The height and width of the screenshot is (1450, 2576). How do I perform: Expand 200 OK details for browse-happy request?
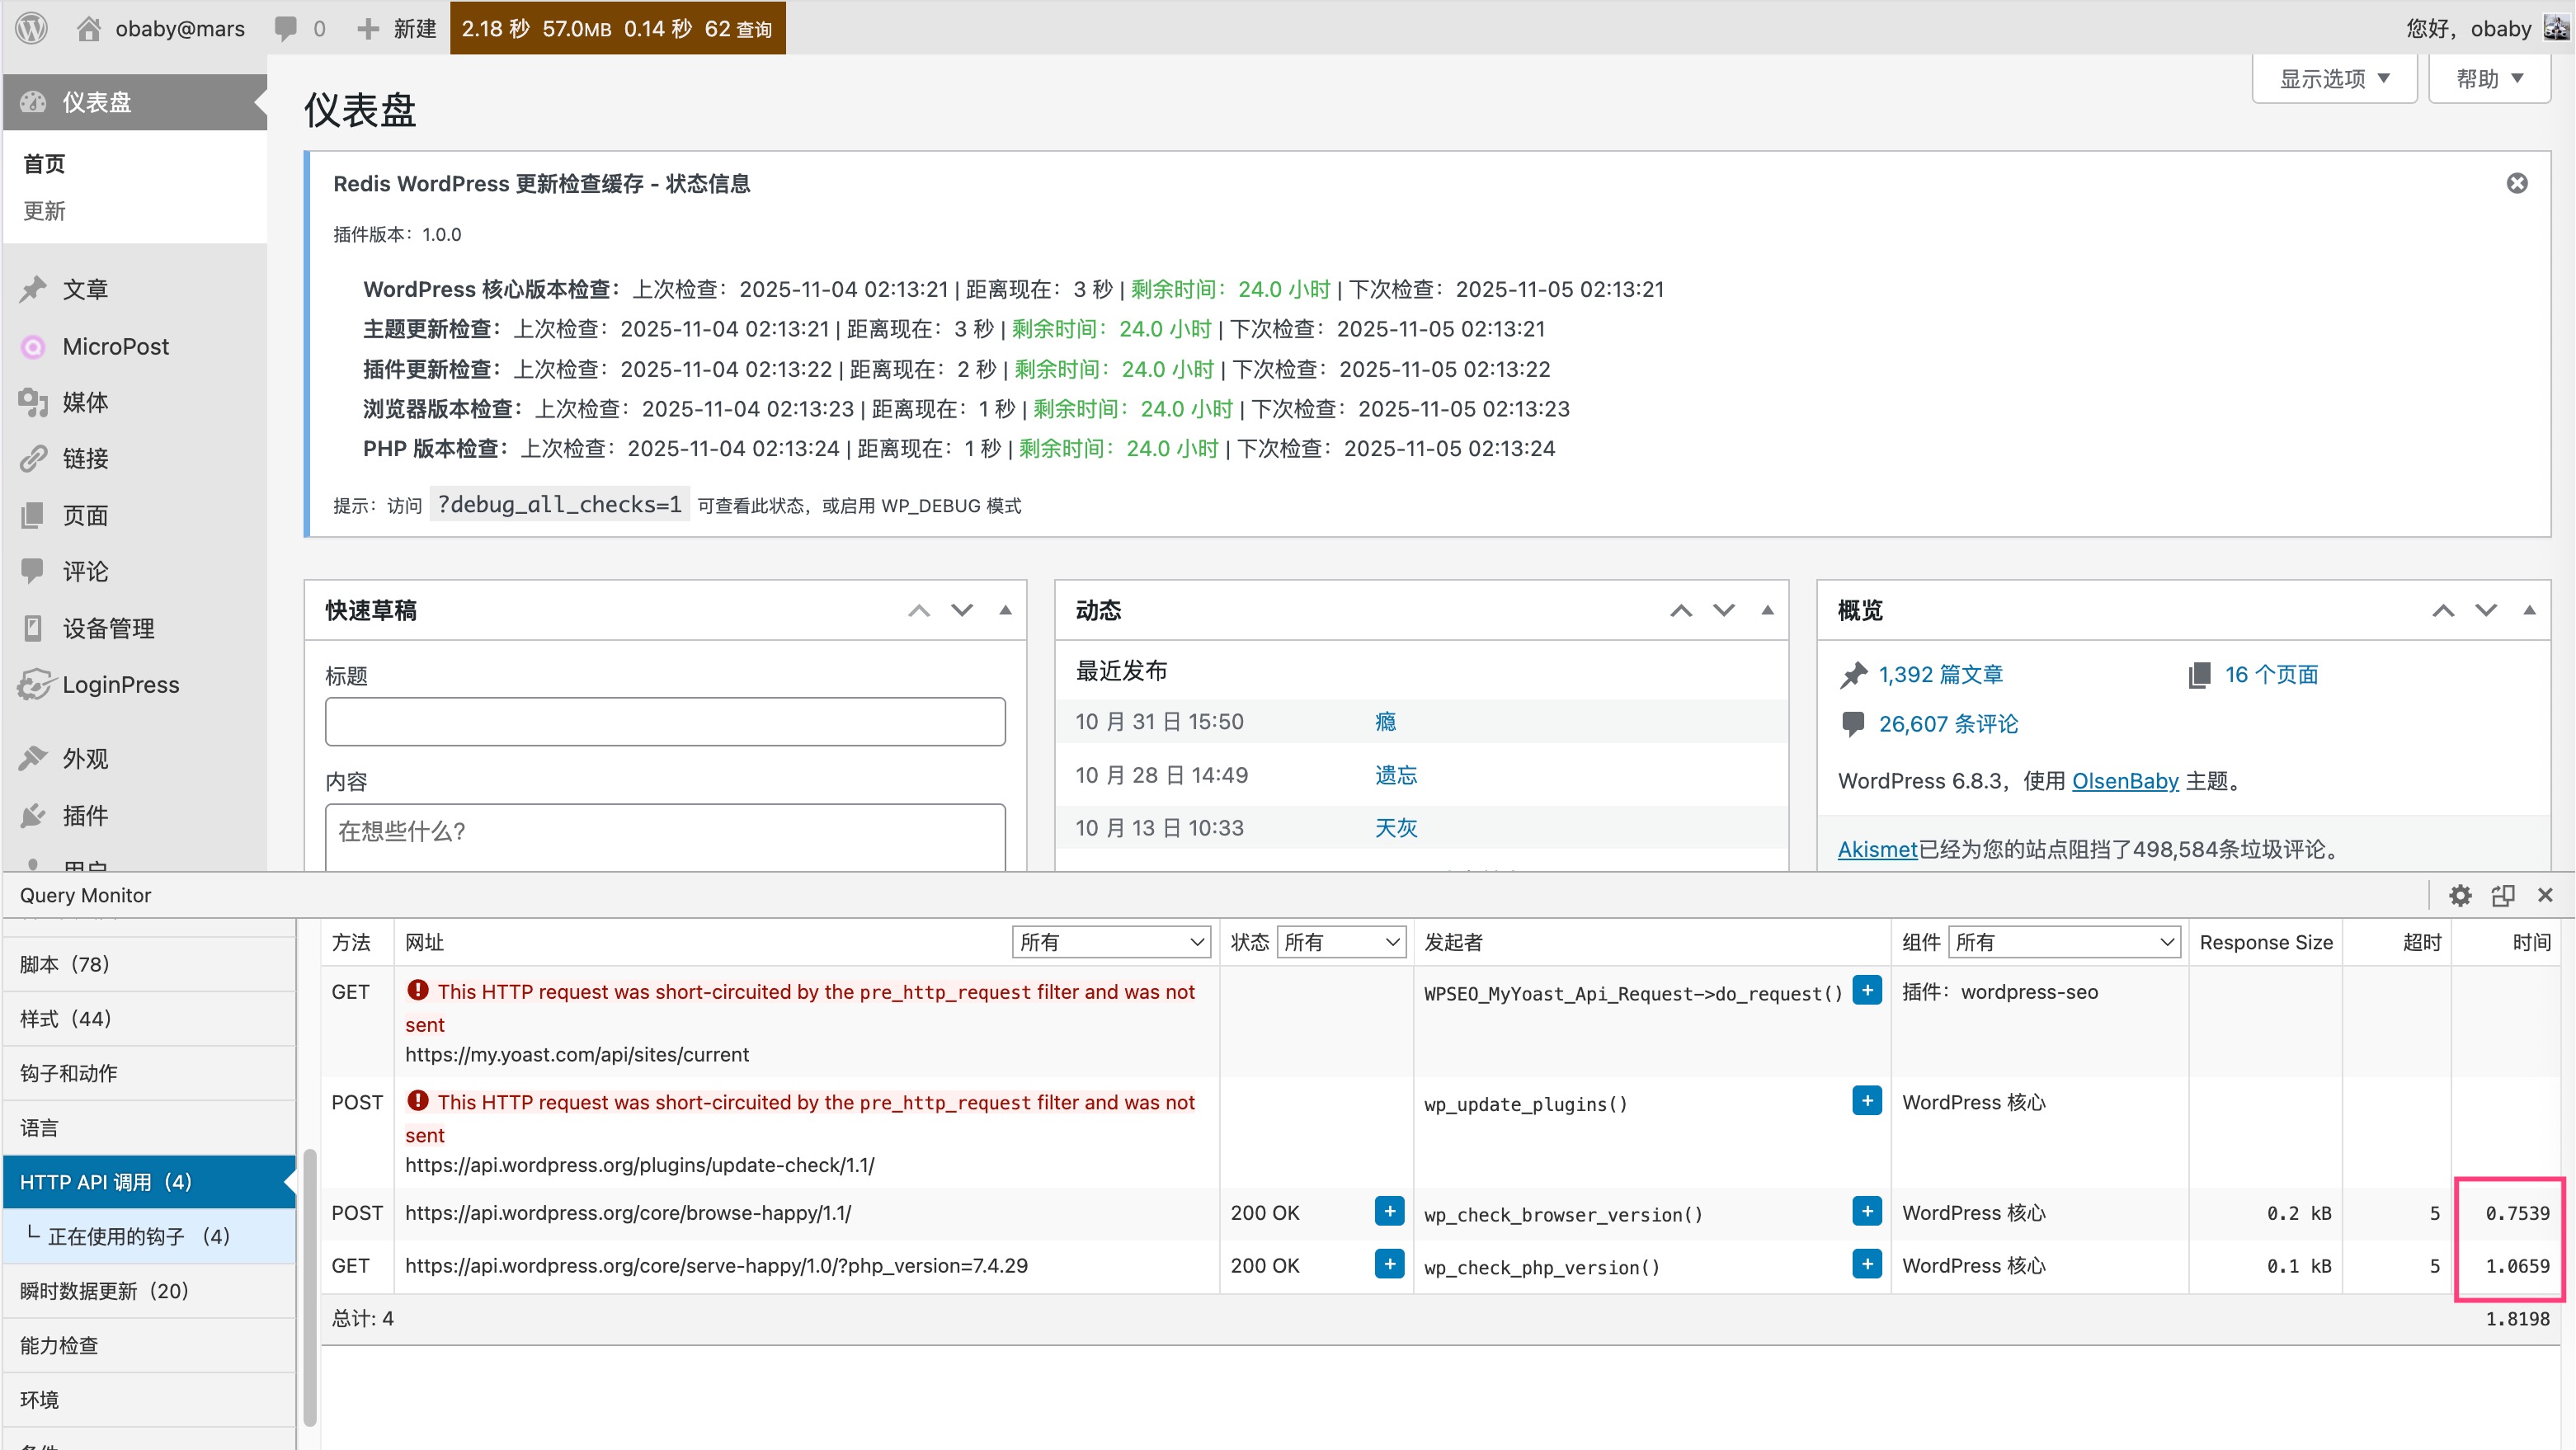tap(1389, 1212)
